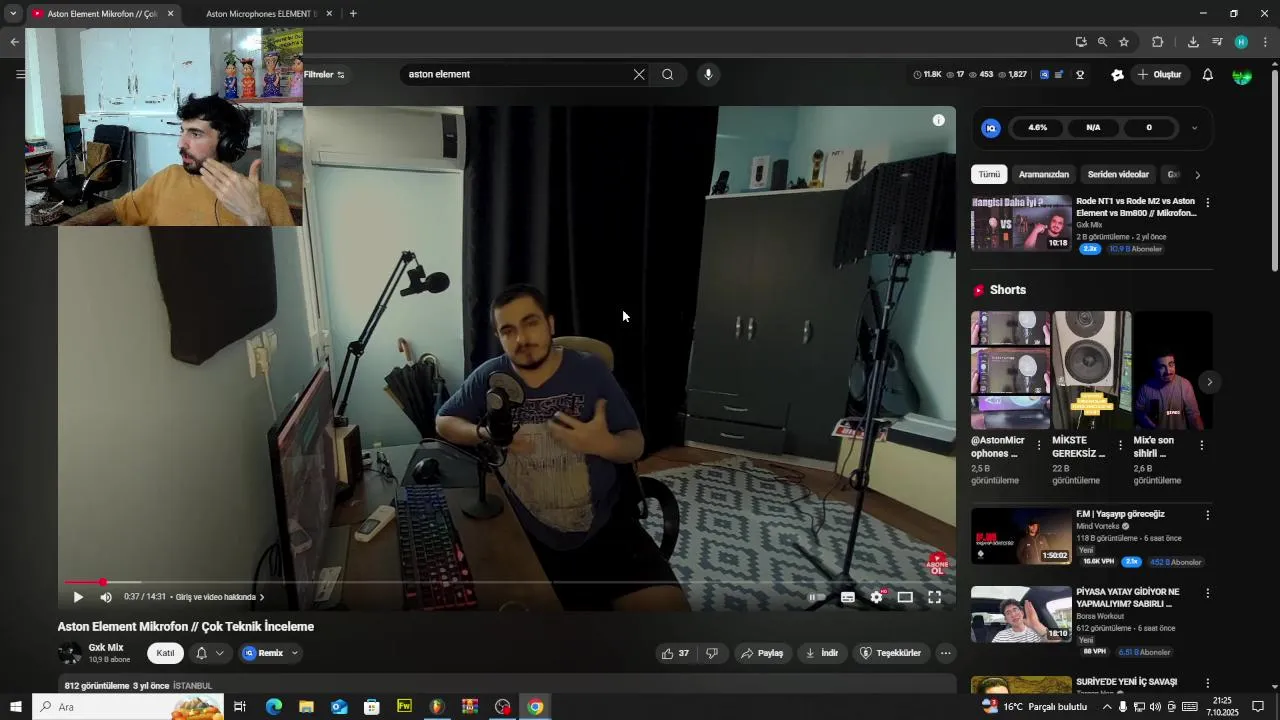Image resolution: width=1280 pixels, height=720 pixels.
Task: Show hidden system tray icons
Action: 1107,707
